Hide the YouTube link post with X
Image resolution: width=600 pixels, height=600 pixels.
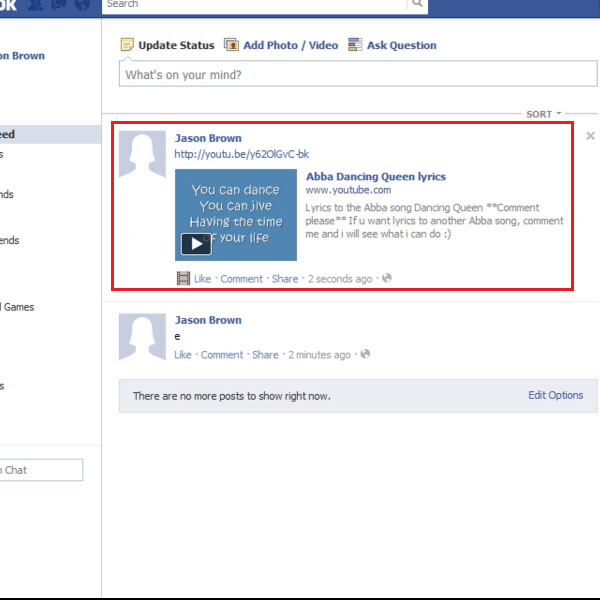point(590,135)
